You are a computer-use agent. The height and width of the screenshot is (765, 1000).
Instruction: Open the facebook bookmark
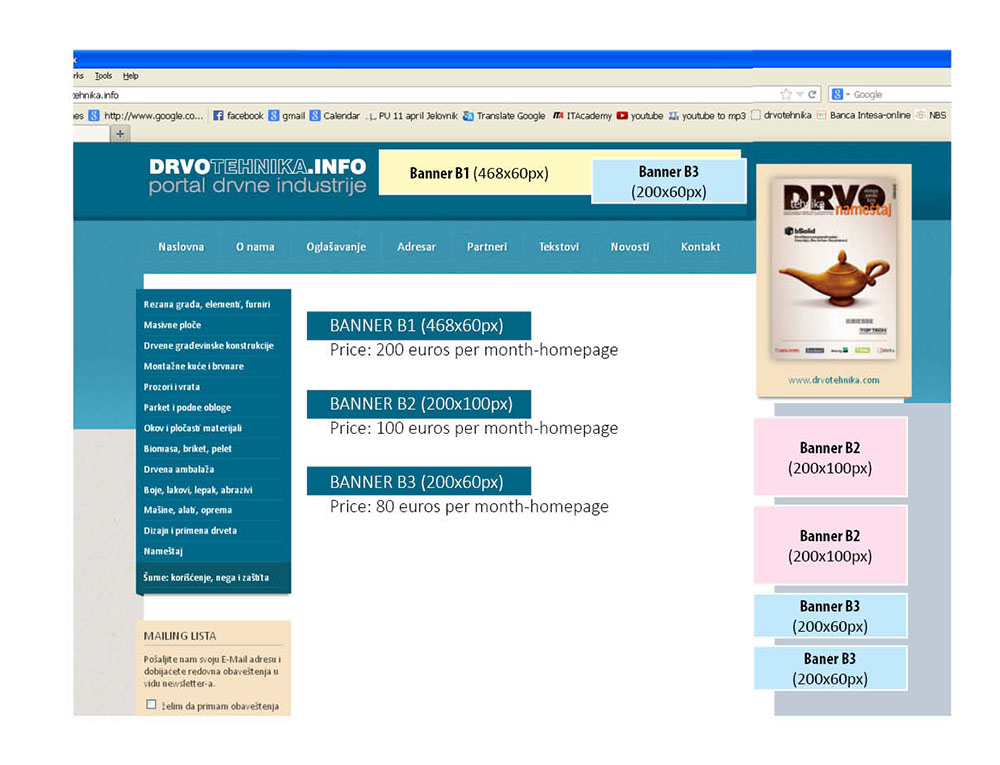coord(238,116)
